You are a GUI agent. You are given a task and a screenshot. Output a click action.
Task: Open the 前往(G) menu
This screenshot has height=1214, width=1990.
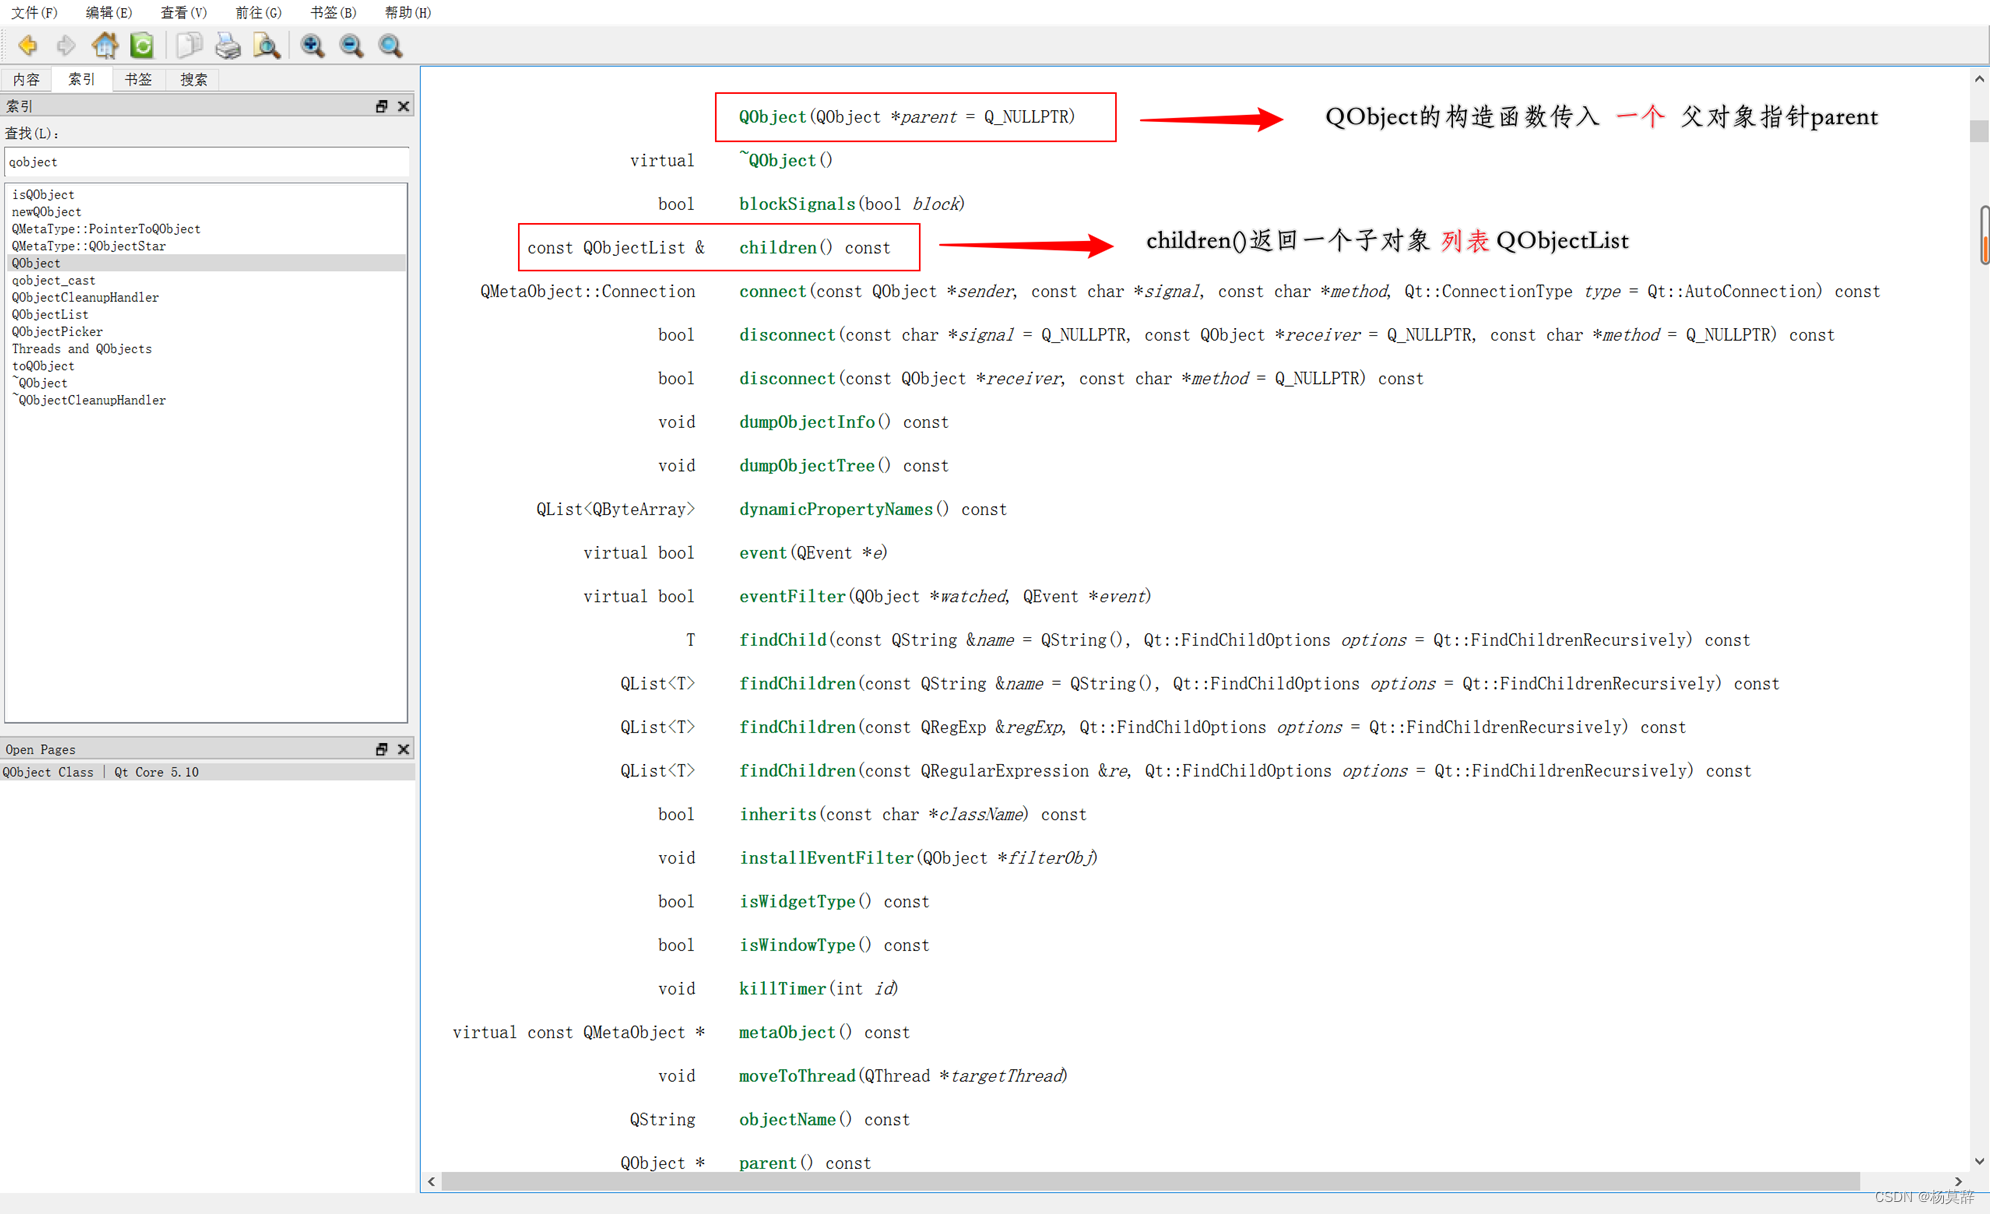[x=258, y=12]
